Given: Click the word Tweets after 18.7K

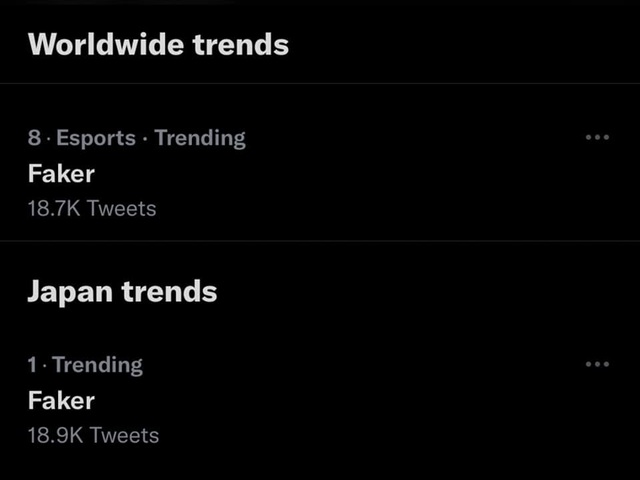Looking at the screenshot, I should (x=122, y=208).
